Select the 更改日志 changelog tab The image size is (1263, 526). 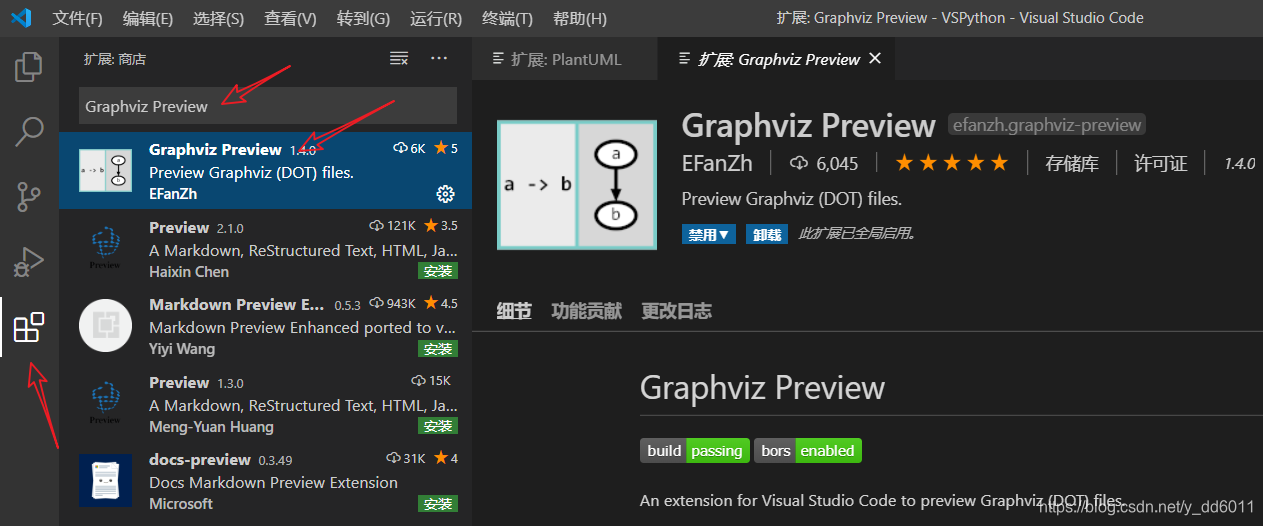point(677,311)
